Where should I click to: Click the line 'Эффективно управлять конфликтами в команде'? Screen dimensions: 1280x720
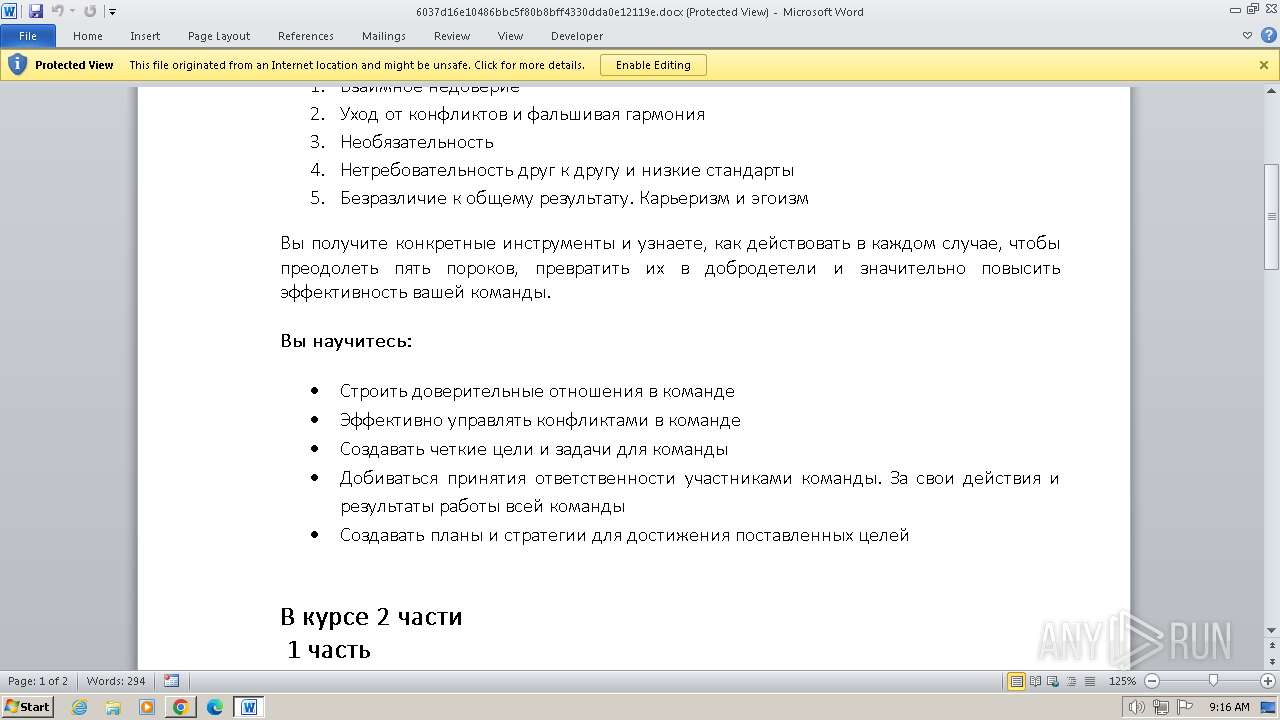coord(540,420)
